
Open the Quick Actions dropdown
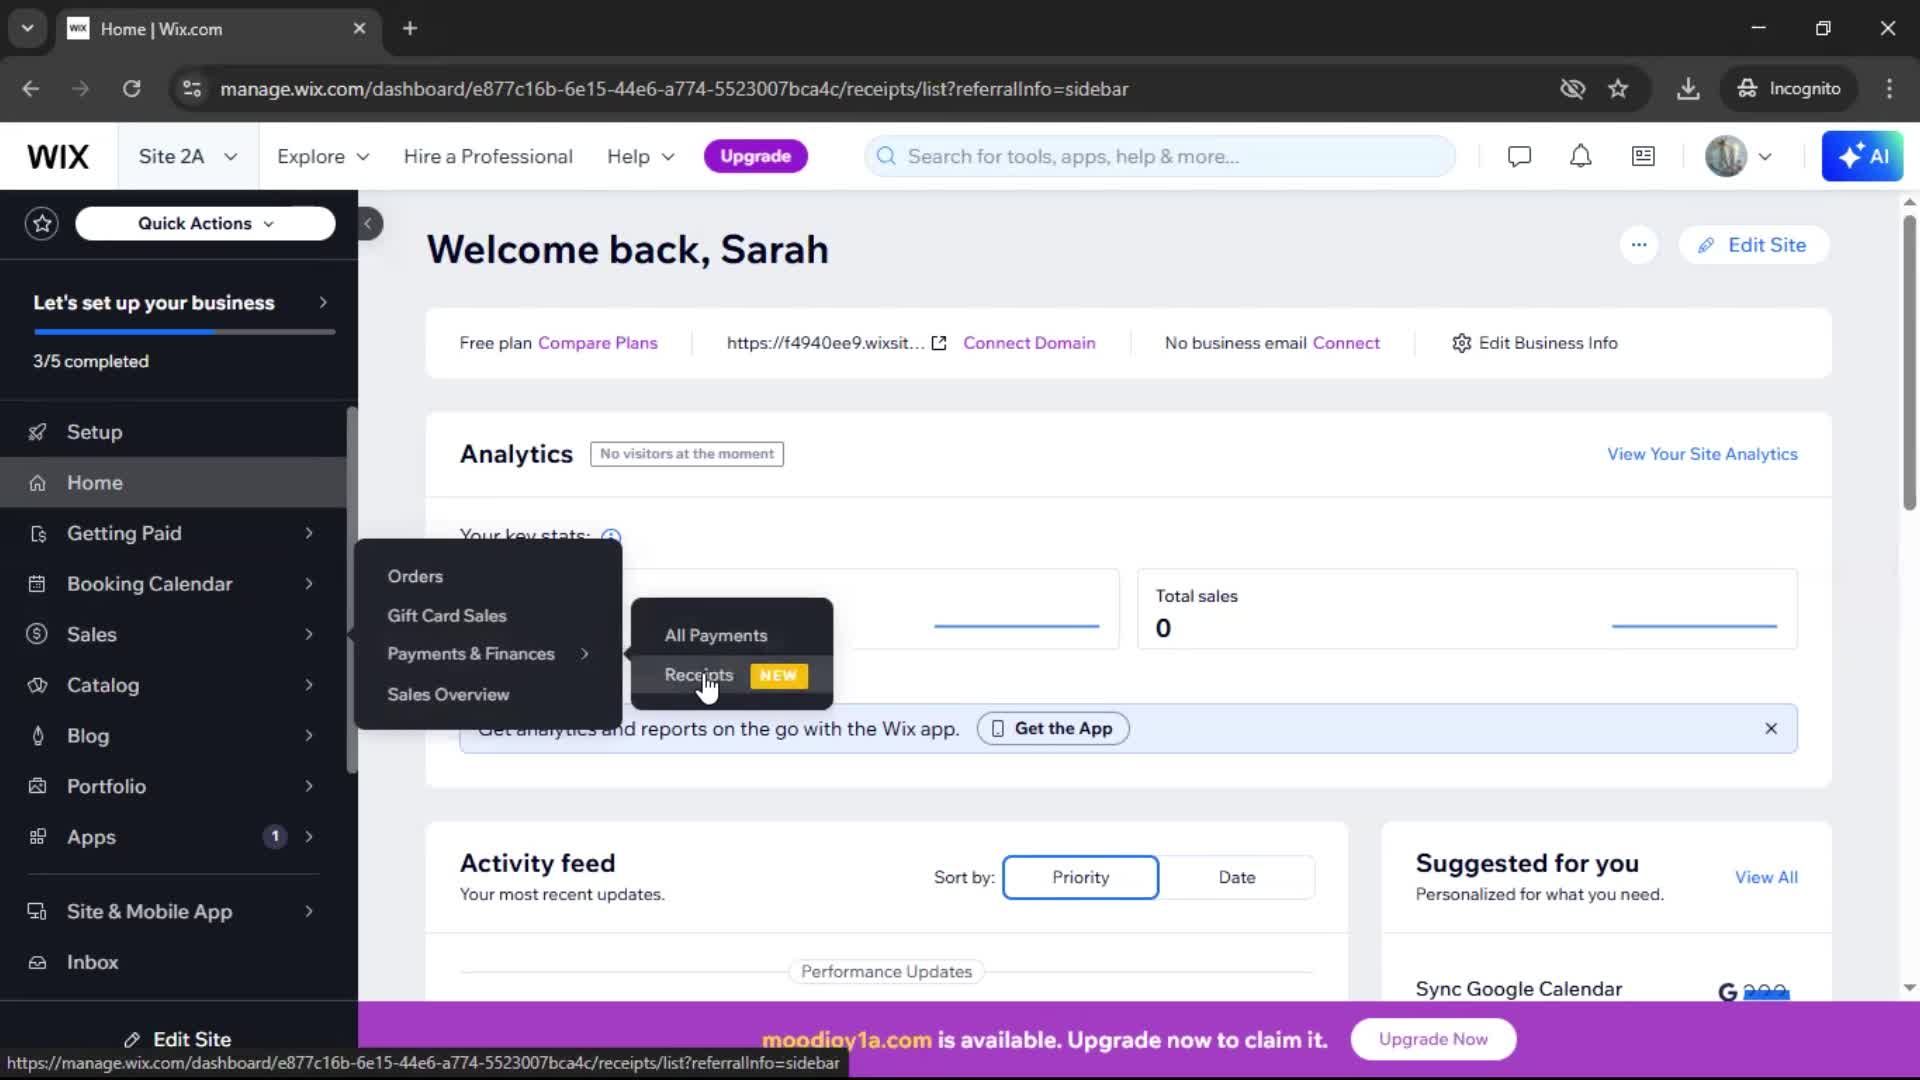[205, 223]
